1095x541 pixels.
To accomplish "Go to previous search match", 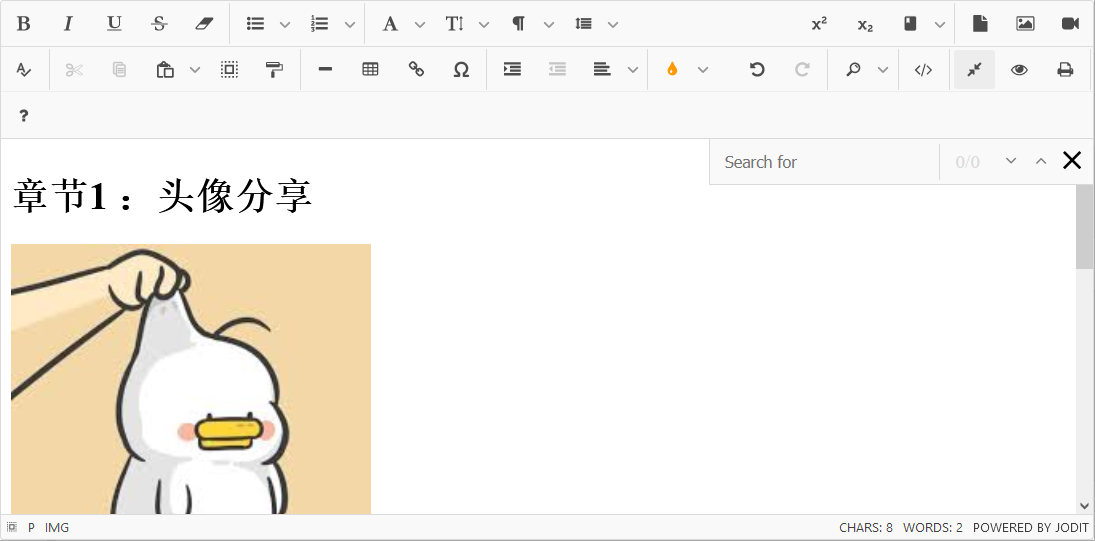I will coord(1041,162).
